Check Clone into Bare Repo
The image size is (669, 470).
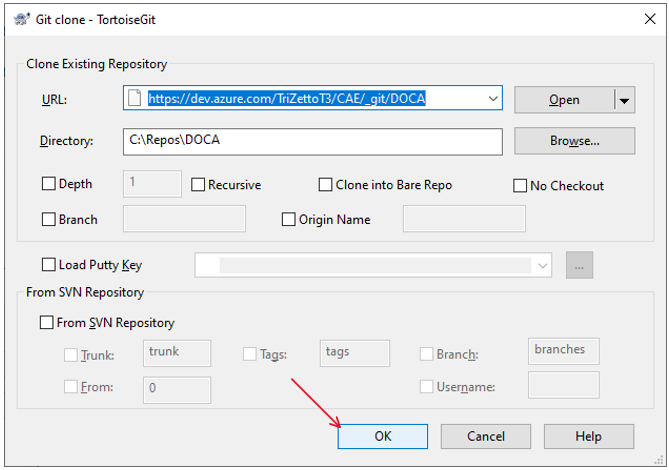(326, 185)
